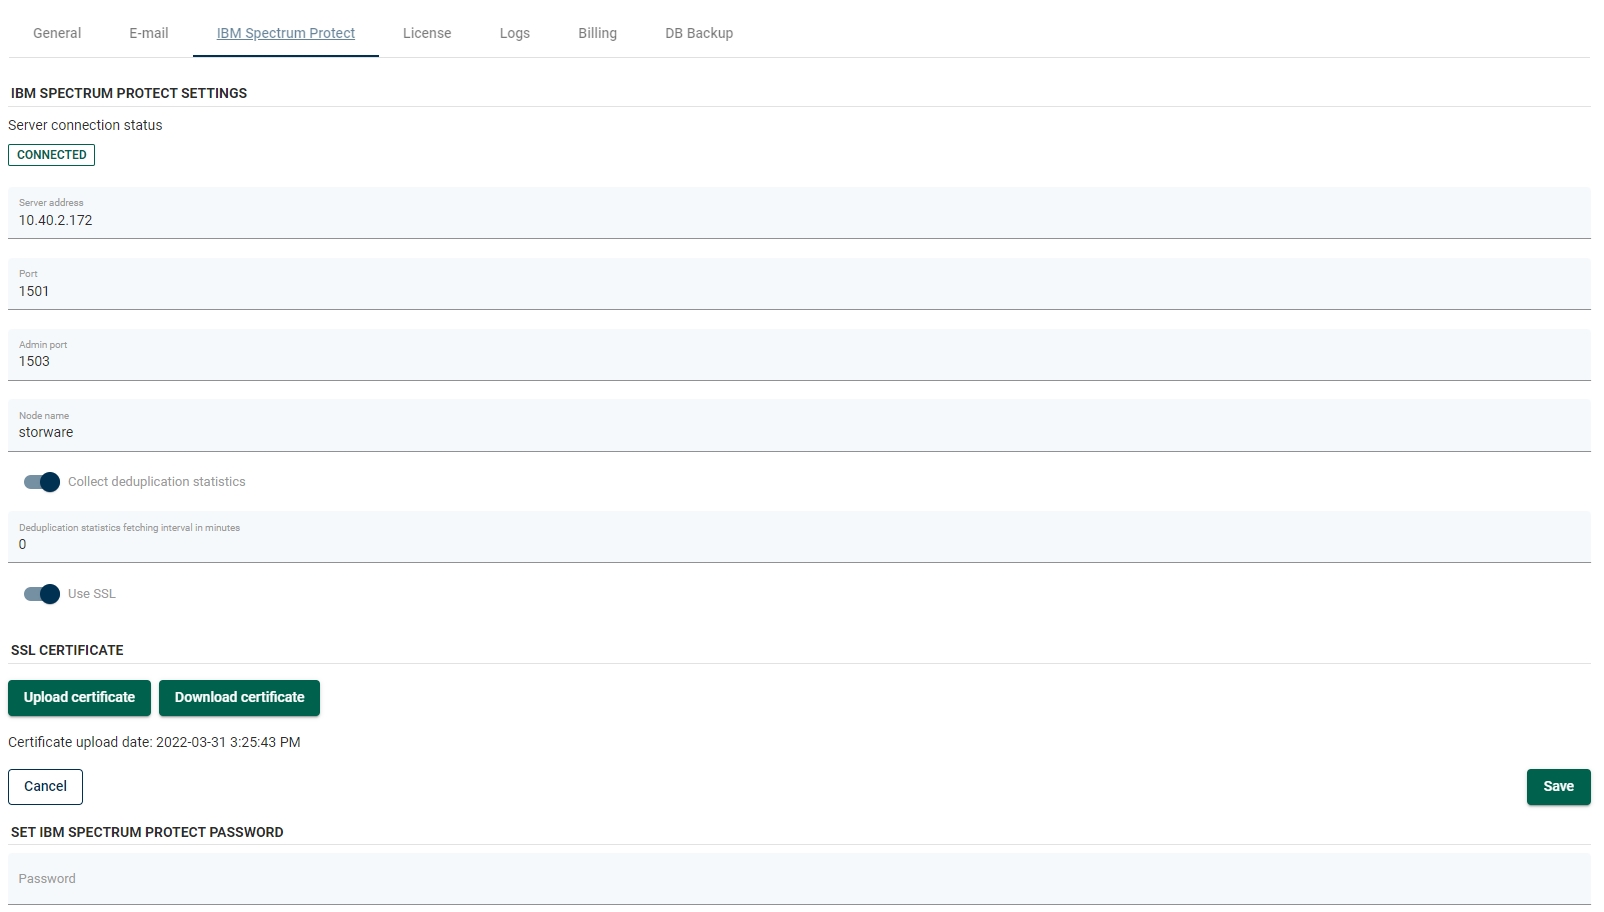
Task: Disable Collect deduplication statistics toggle
Action: point(42,482)
